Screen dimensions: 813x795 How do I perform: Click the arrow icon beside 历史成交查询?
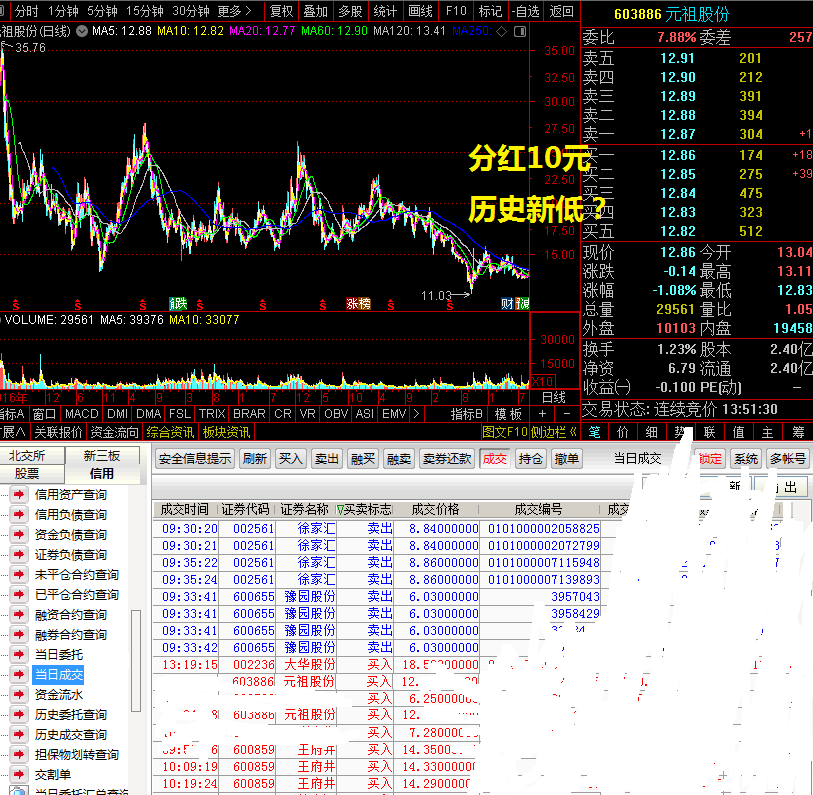(19, 734)
